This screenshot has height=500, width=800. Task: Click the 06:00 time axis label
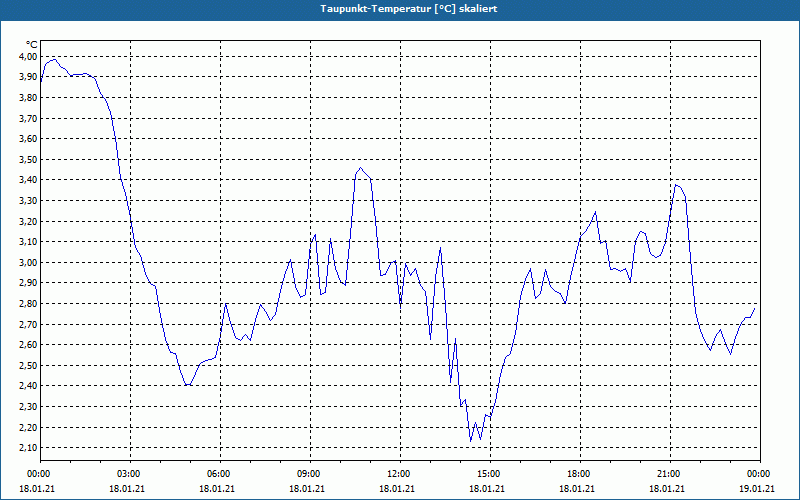coord(220,474)
